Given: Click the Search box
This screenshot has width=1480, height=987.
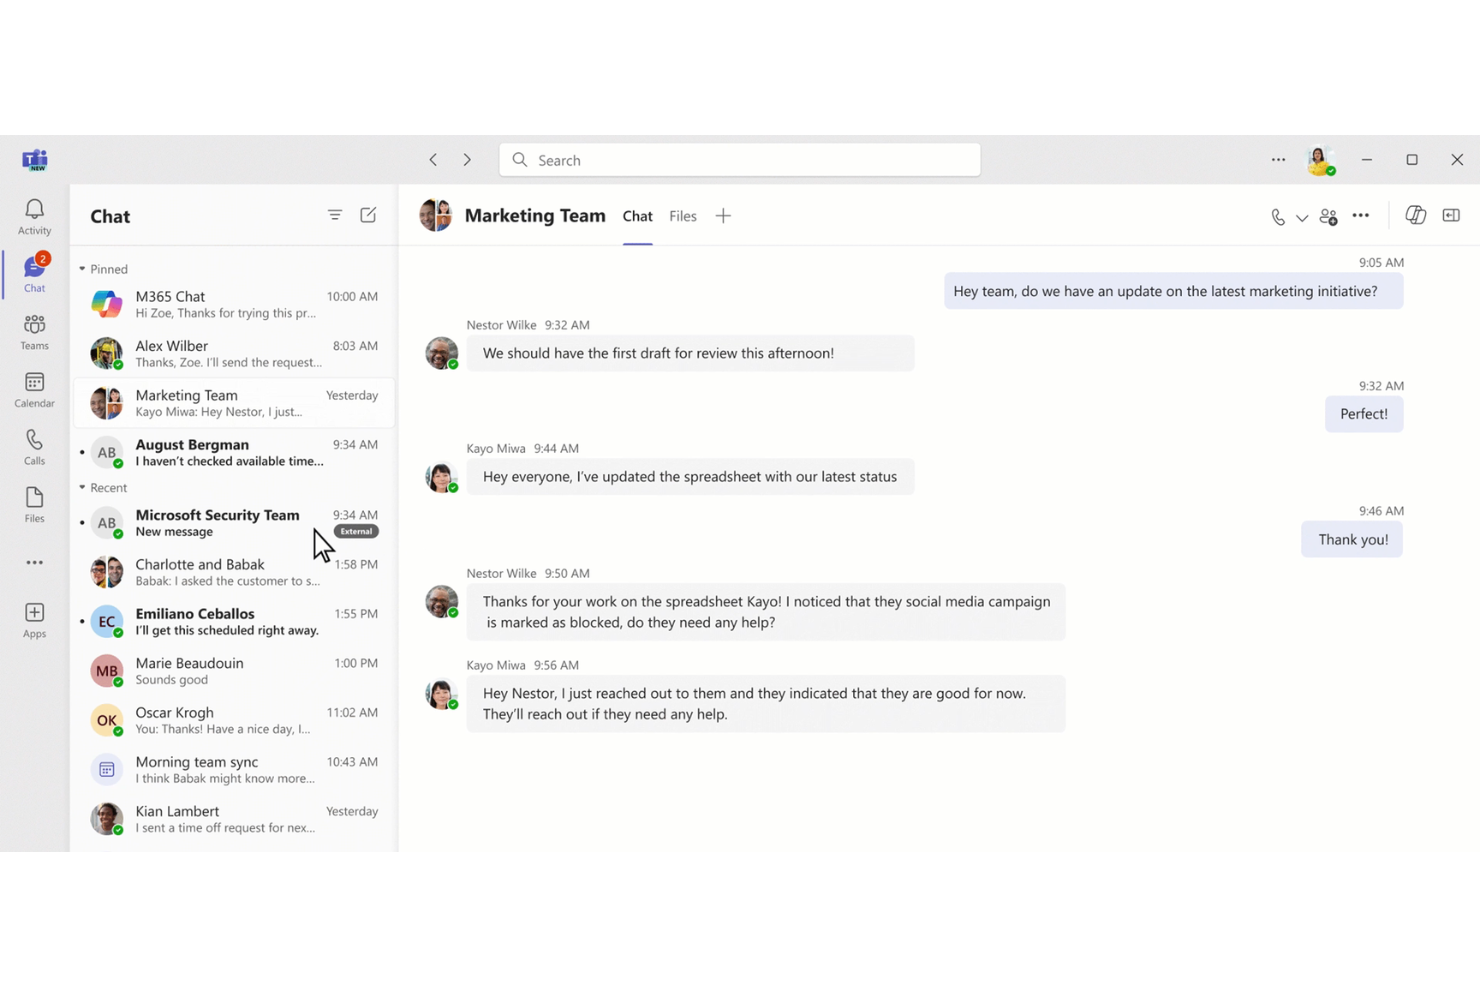Looking at the screenshot, I should [740, 160].
